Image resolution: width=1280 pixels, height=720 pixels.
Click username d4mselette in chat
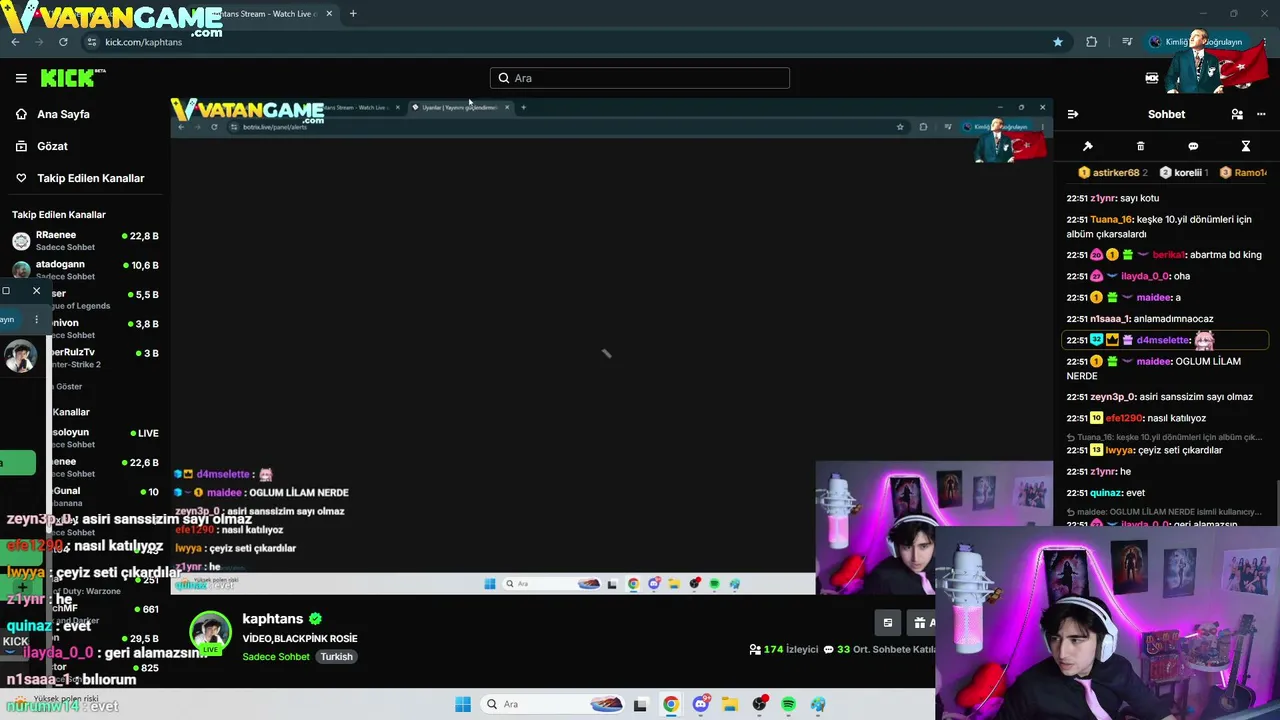pyautogui.click(x=1163, y=340)
